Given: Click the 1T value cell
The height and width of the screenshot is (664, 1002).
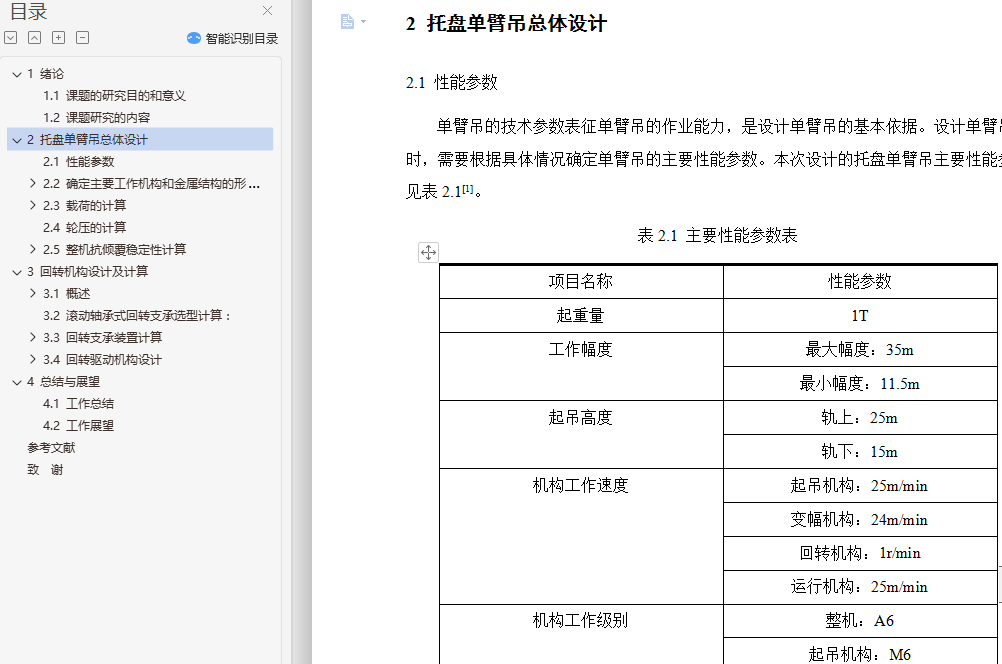Looking at the screenshot, I should 860,316.
